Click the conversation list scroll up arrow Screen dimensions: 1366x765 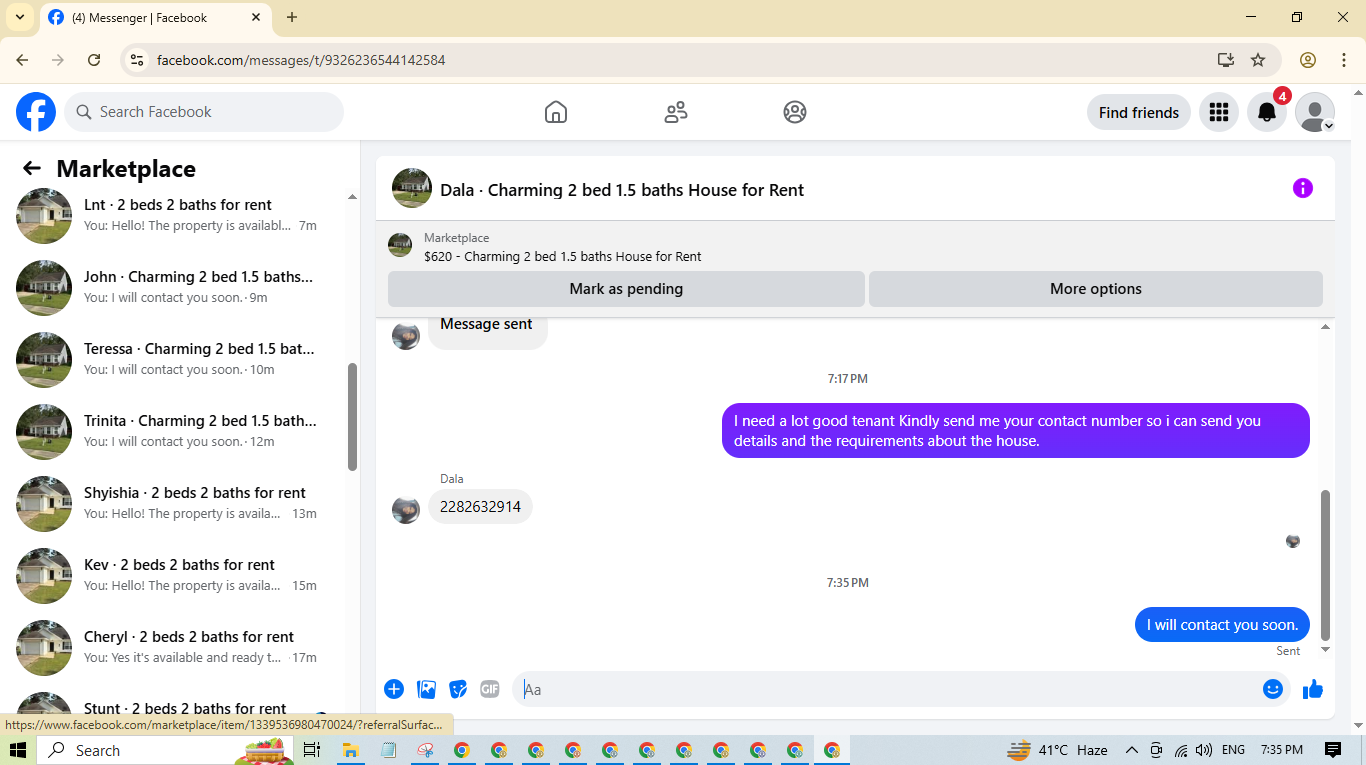(x=352, y=197)
